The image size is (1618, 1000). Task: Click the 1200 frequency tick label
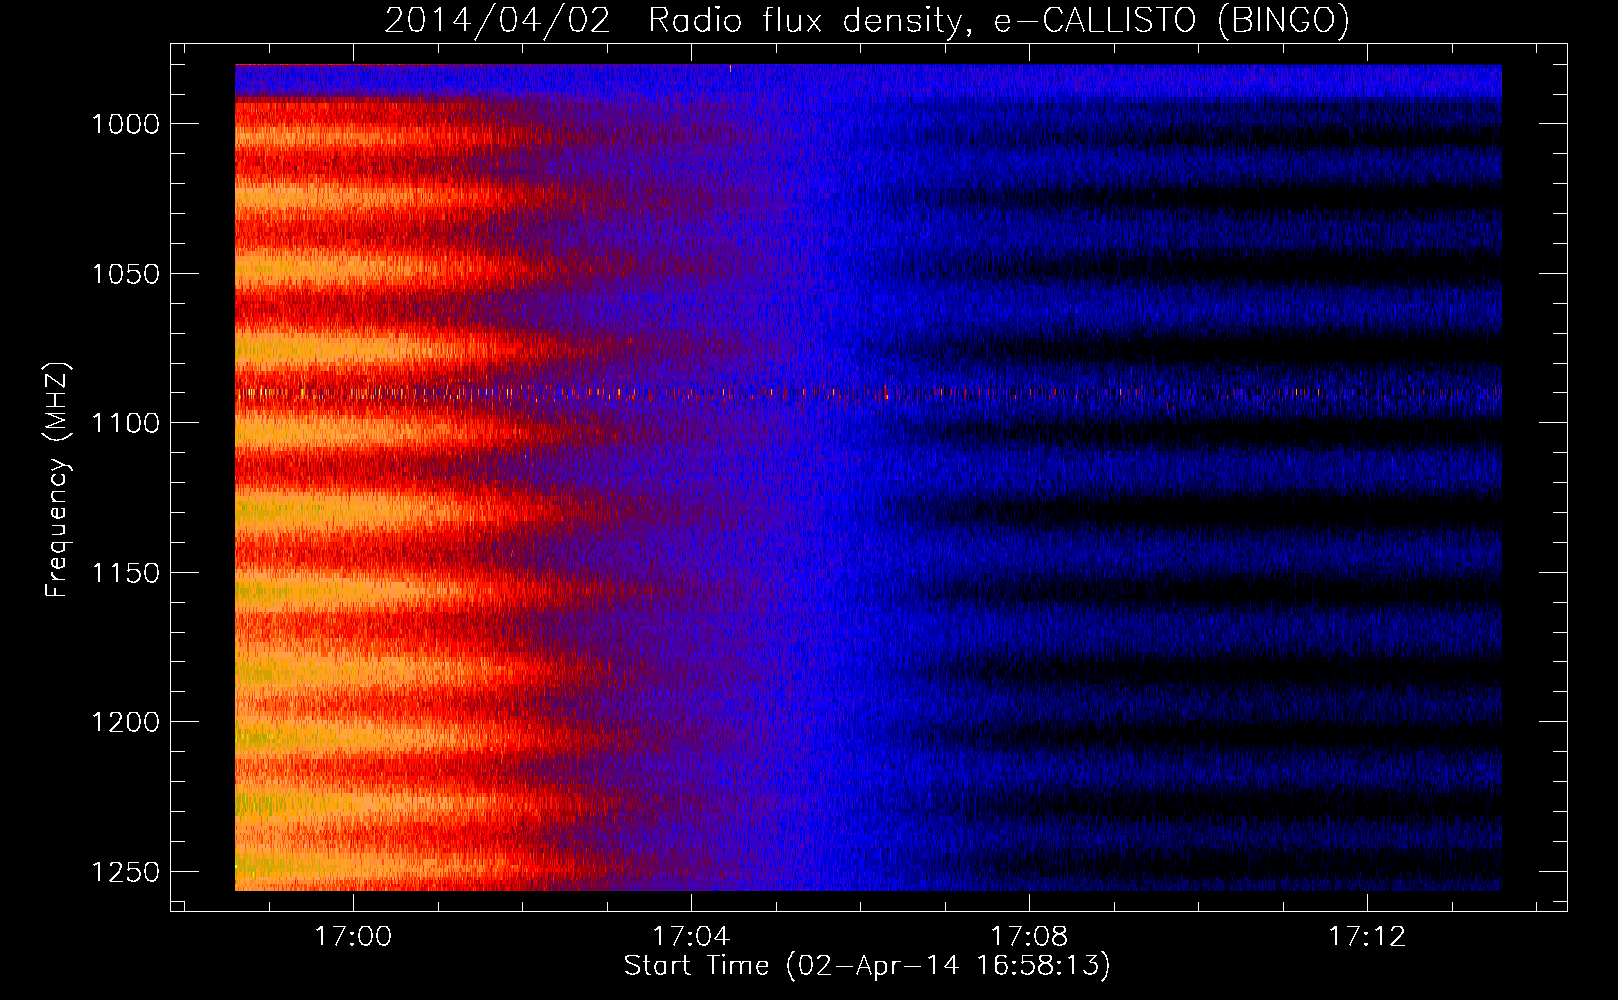(125, 722)
